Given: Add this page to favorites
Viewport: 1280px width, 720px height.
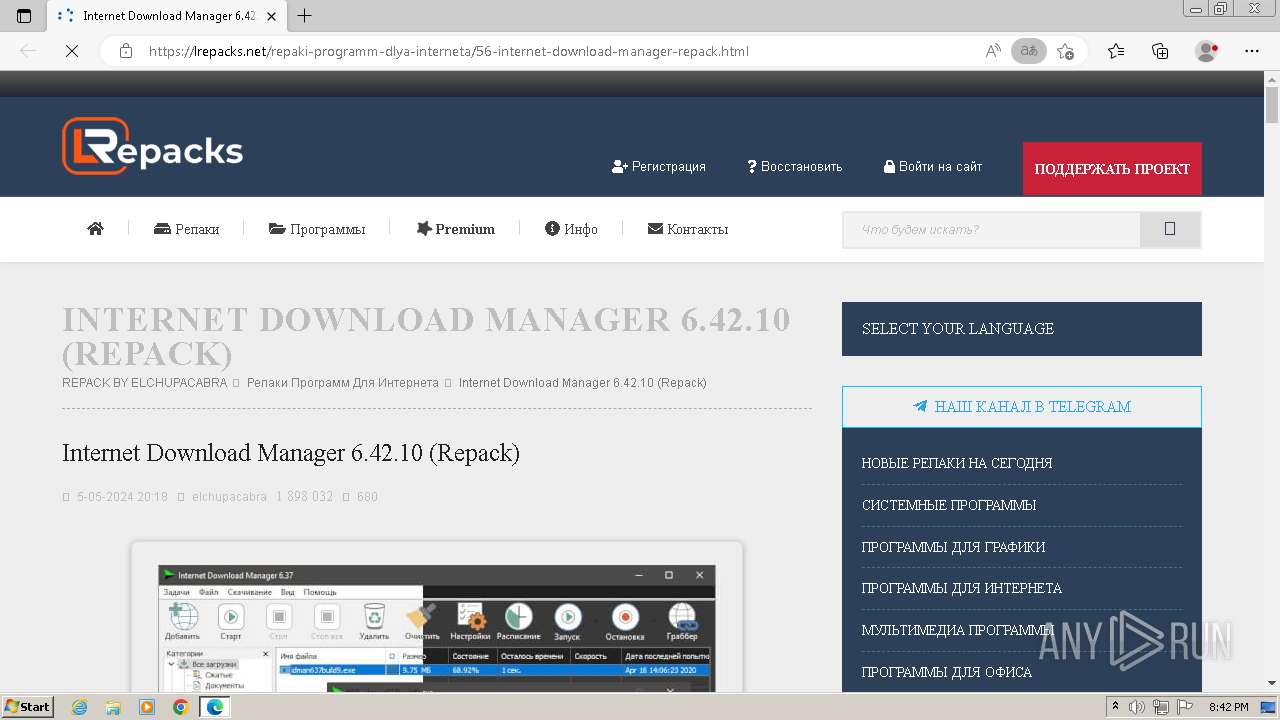Looking at the screenshot, I should 1065,51.
